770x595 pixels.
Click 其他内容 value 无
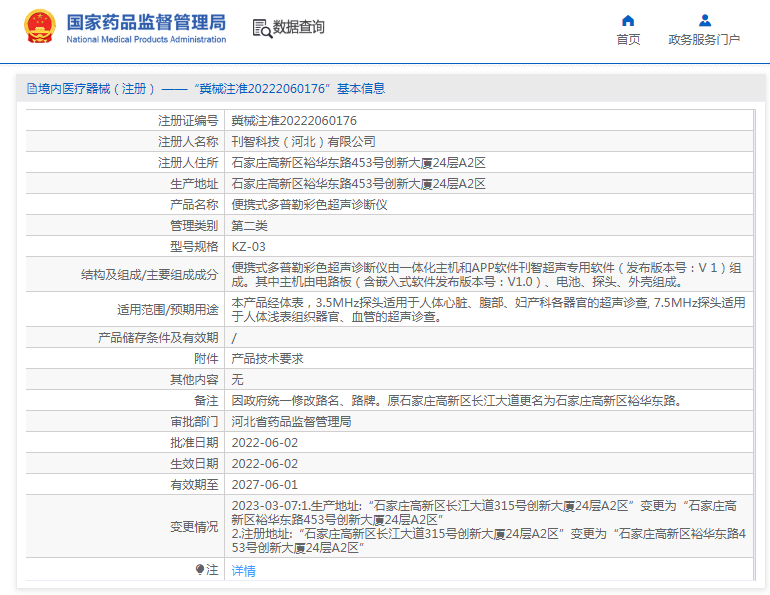(237, 380)
